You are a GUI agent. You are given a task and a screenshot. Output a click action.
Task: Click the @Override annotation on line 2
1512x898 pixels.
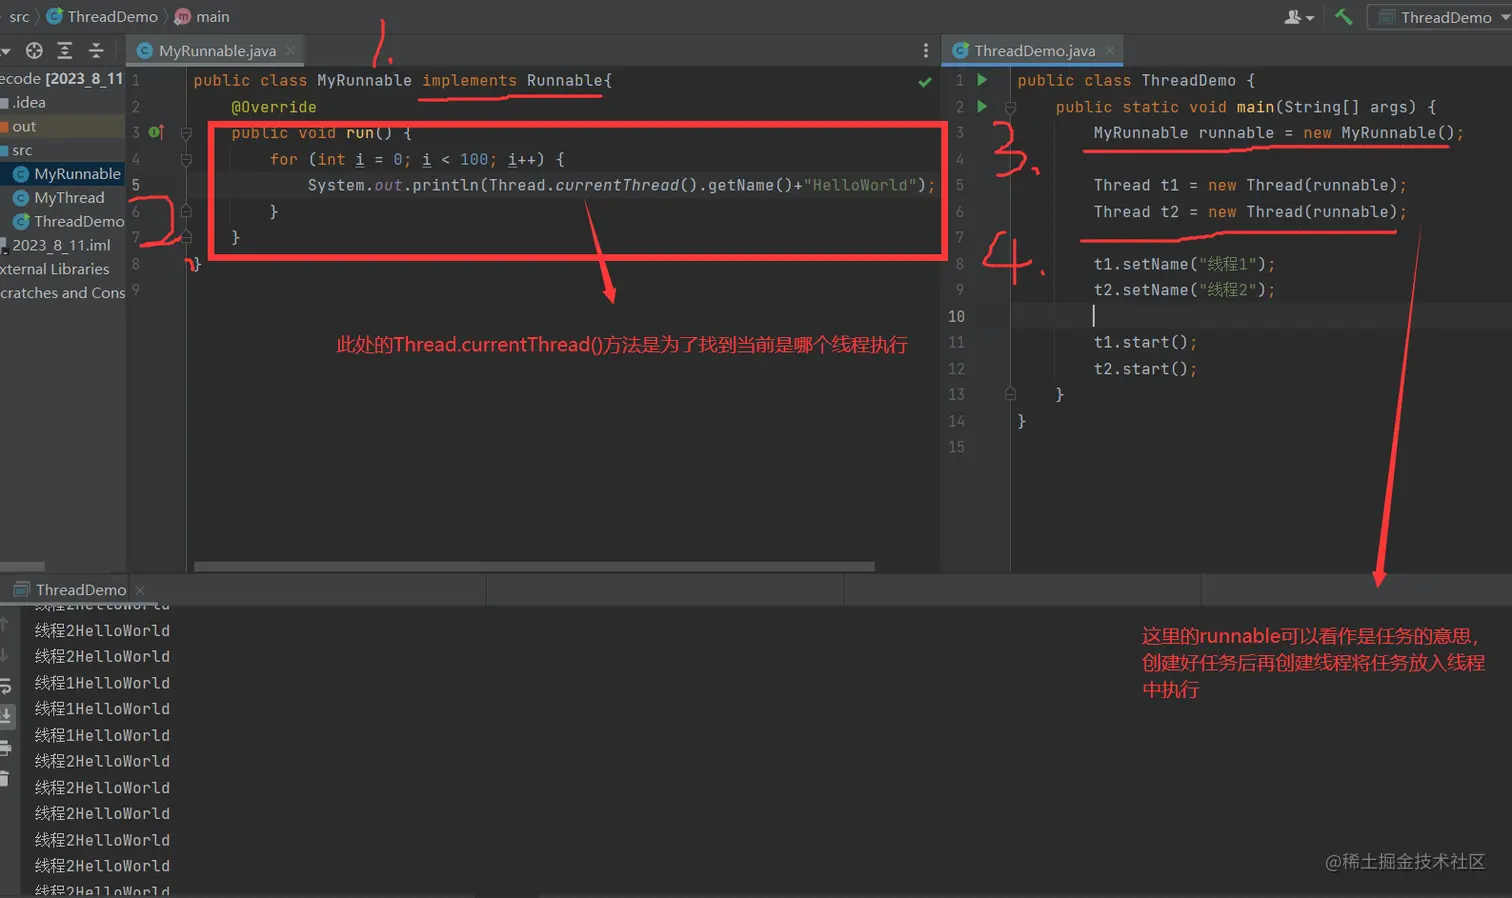273,107
